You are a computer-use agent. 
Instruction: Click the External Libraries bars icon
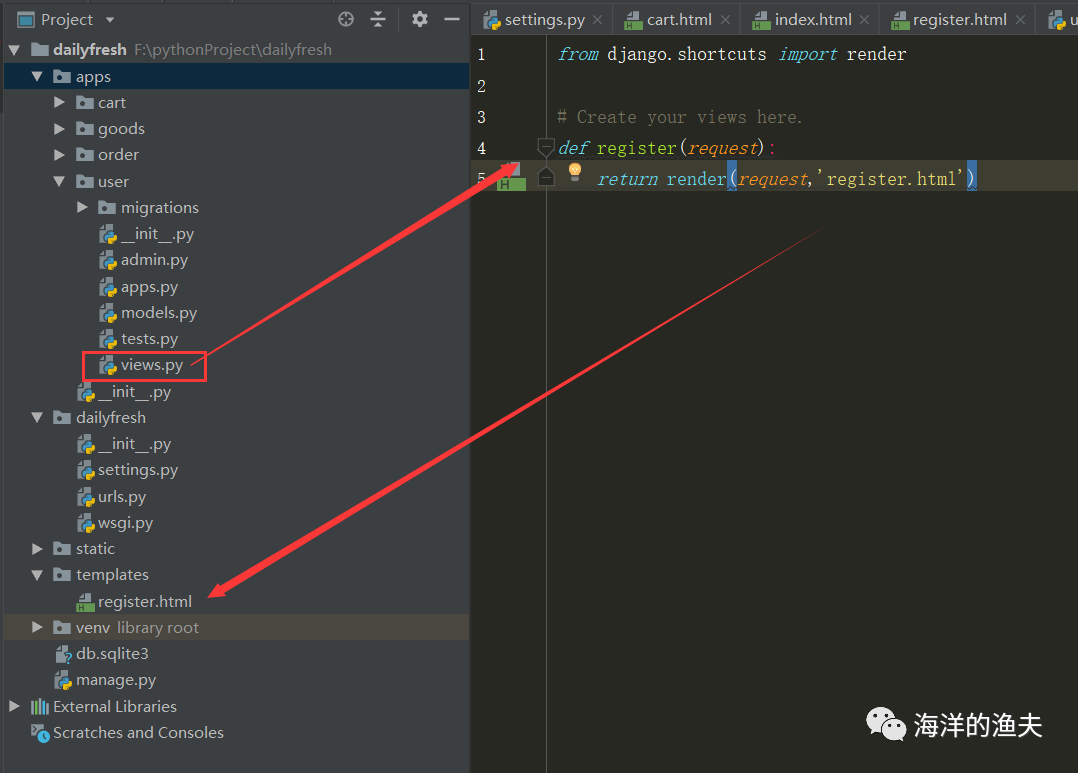pyautogui.click(x=40, y=706)
